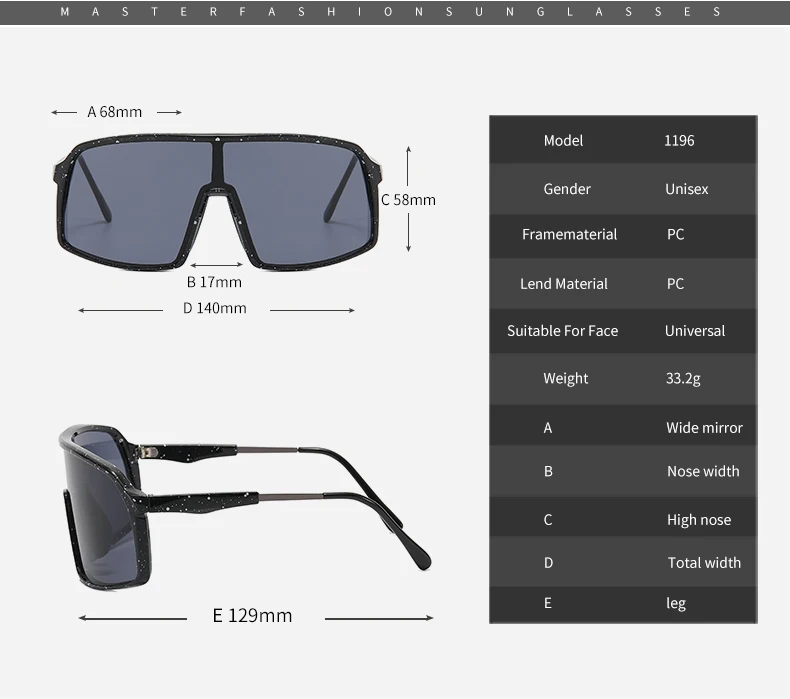Image resolution: width=790 pixels, height=699 pixels.
Task: Click the '33.2g' weight value
Action: [x=683, y=378]
